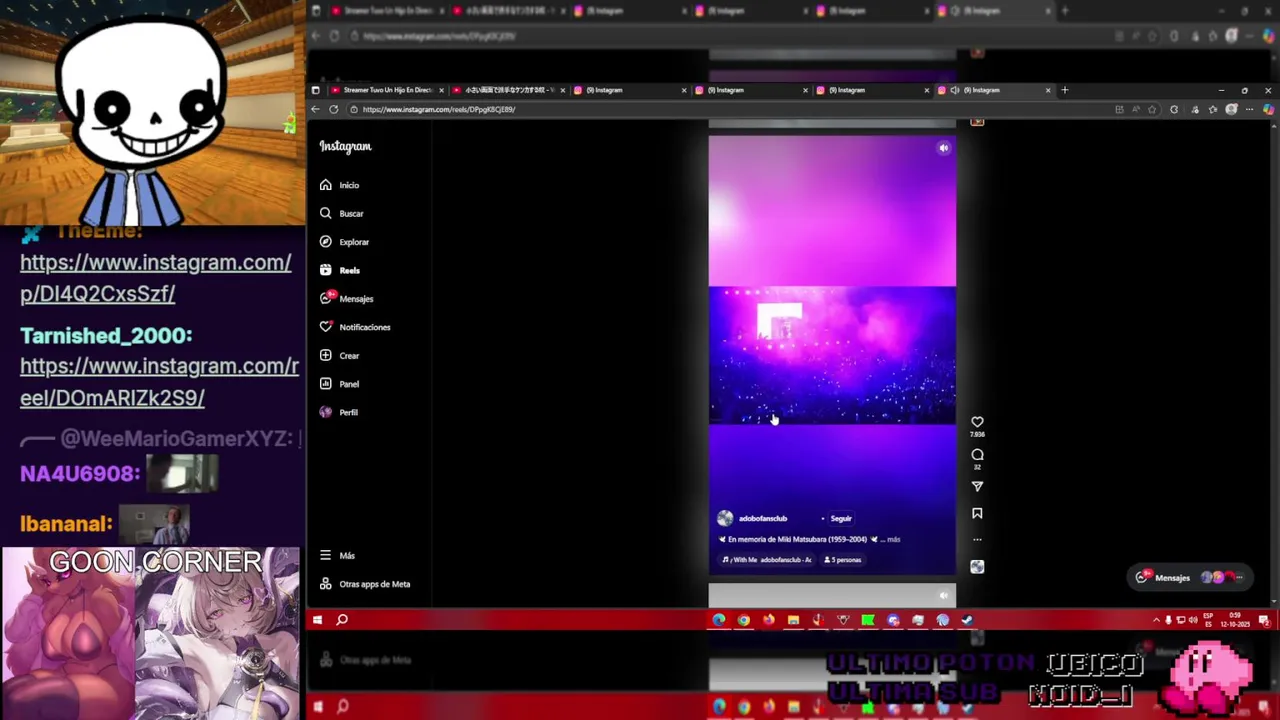
Task: Open adobofansclub avatar on reel
Action: click(x=725, y=518)
